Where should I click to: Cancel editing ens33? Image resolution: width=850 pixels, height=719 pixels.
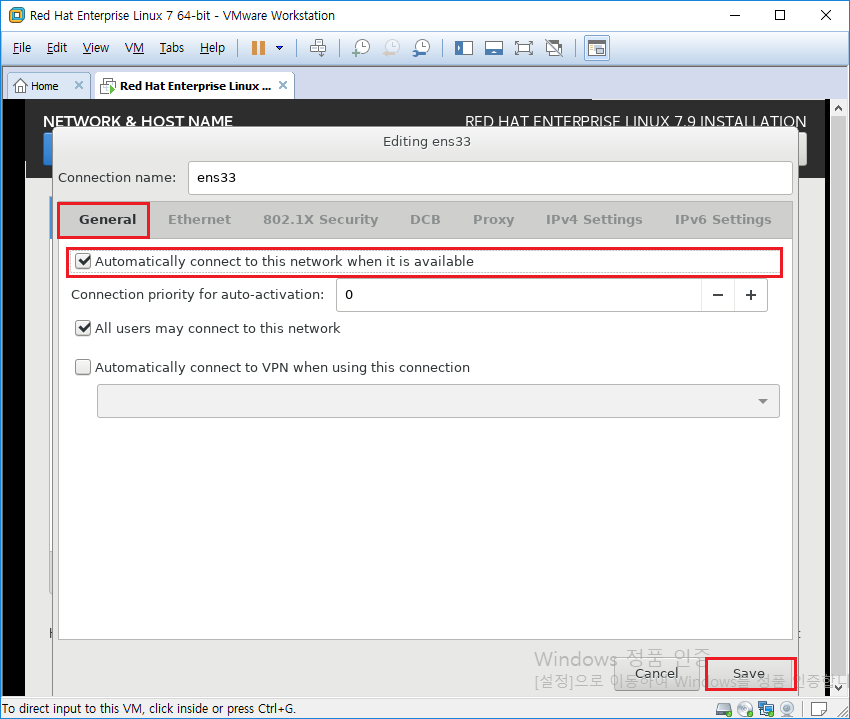tap(656, 674)
